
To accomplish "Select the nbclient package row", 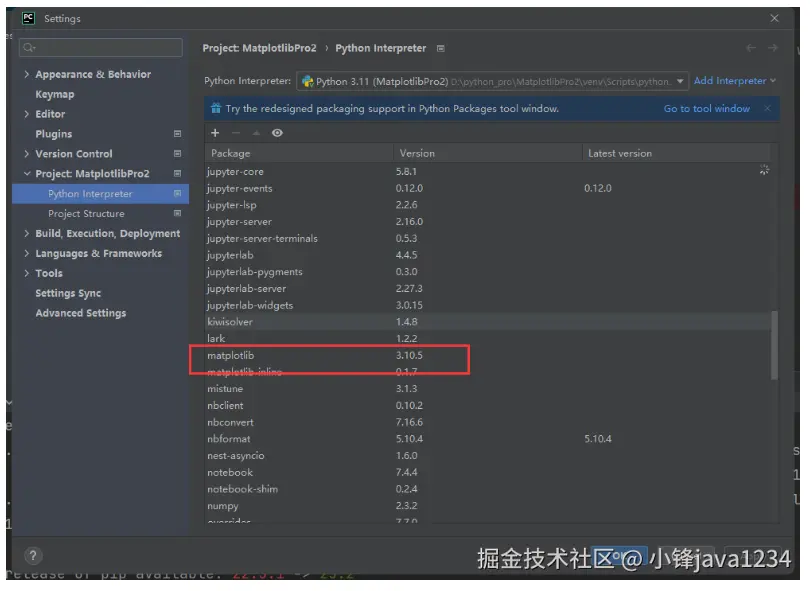I will tap(487, 406).
